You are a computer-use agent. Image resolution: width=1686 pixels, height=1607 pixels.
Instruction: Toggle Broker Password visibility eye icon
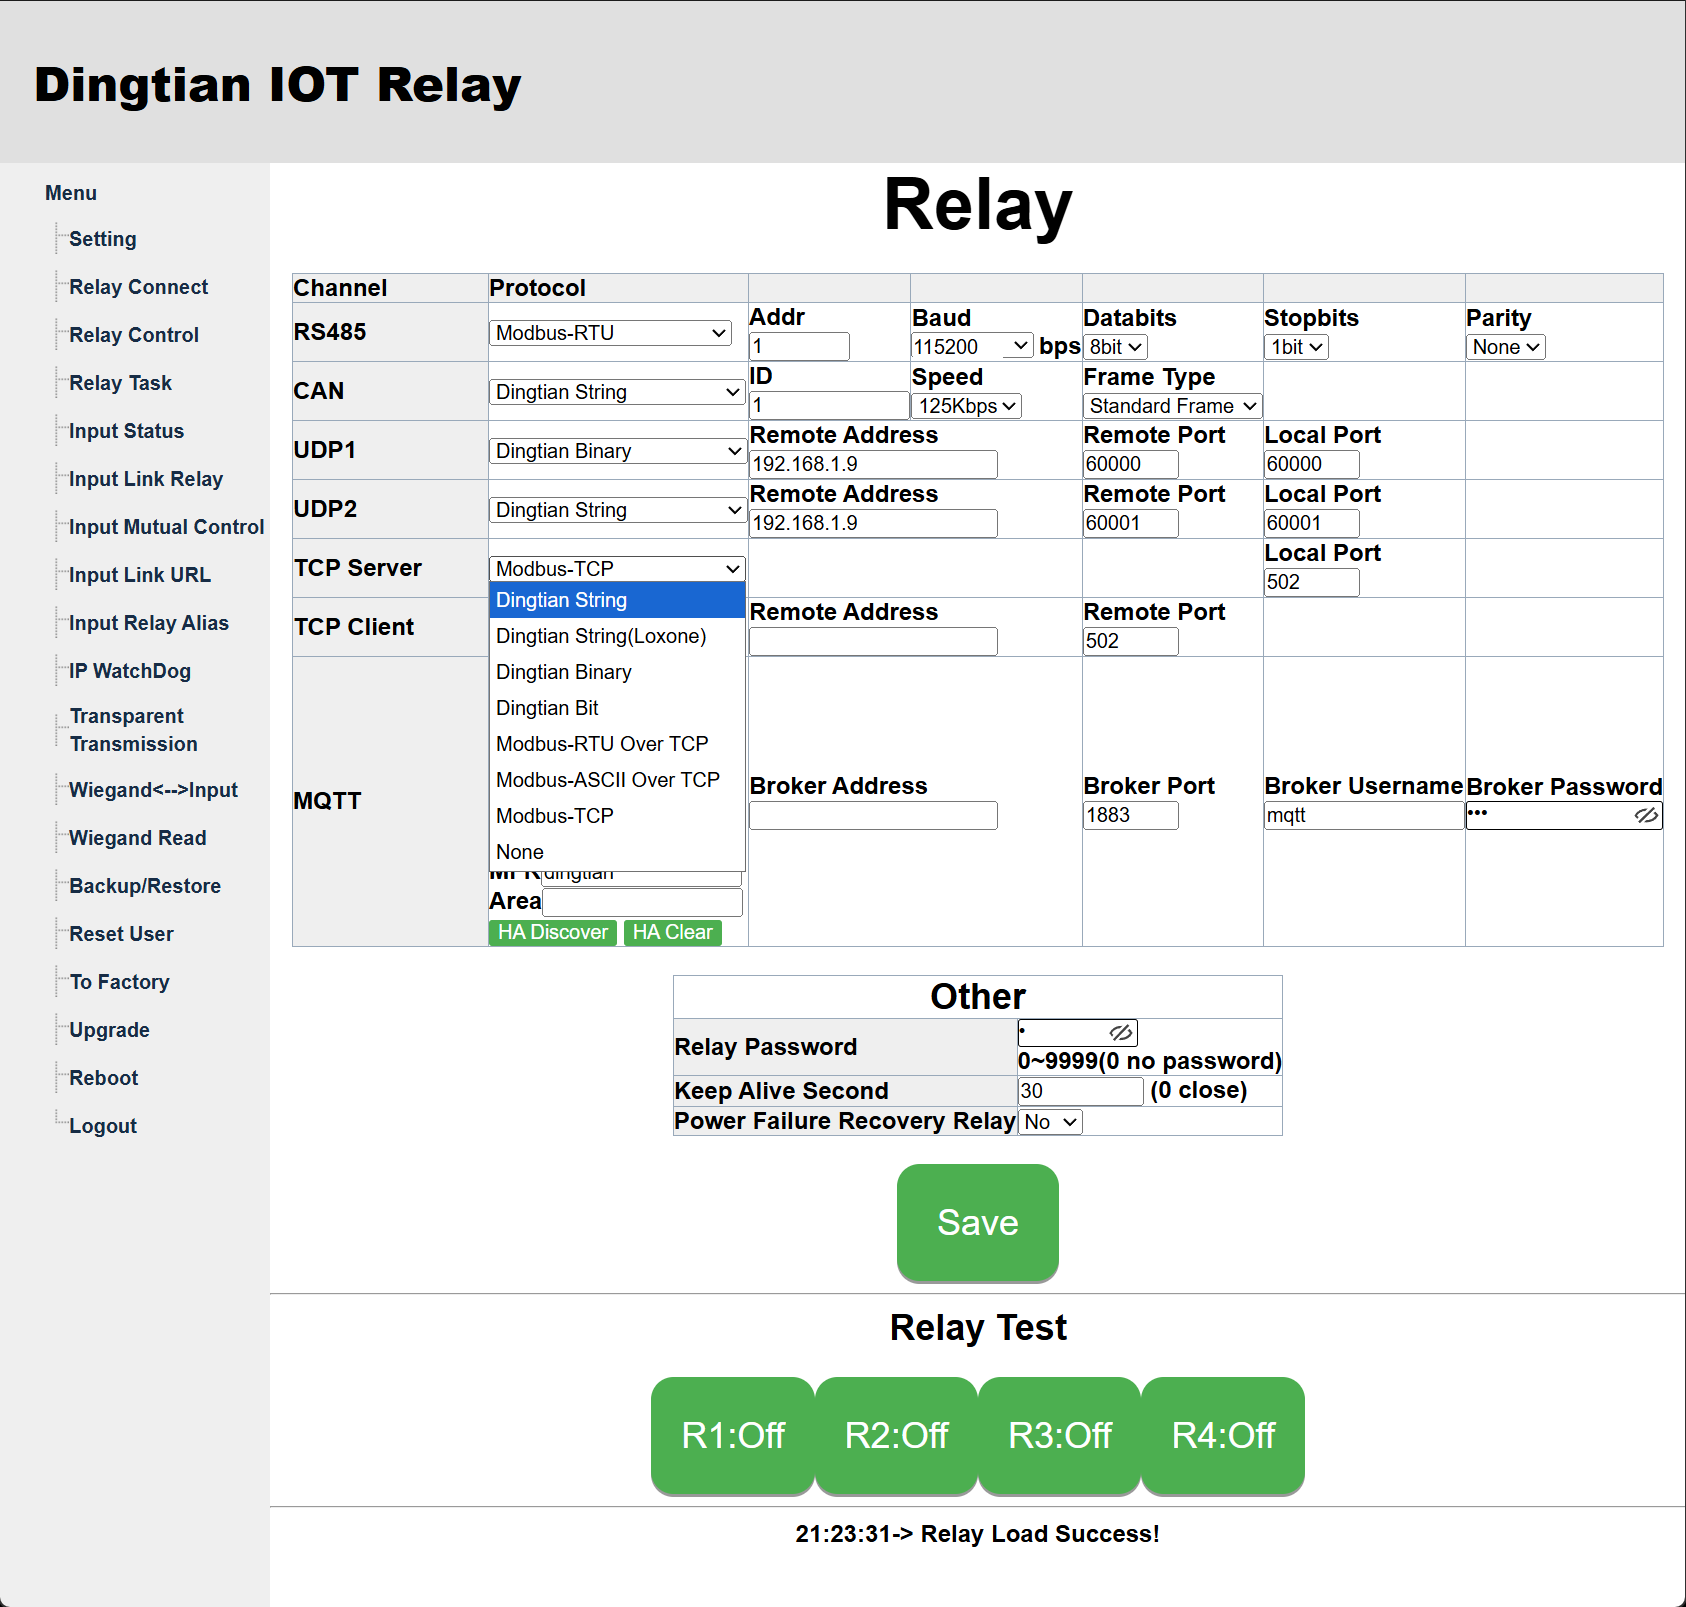click(1646, 816)
